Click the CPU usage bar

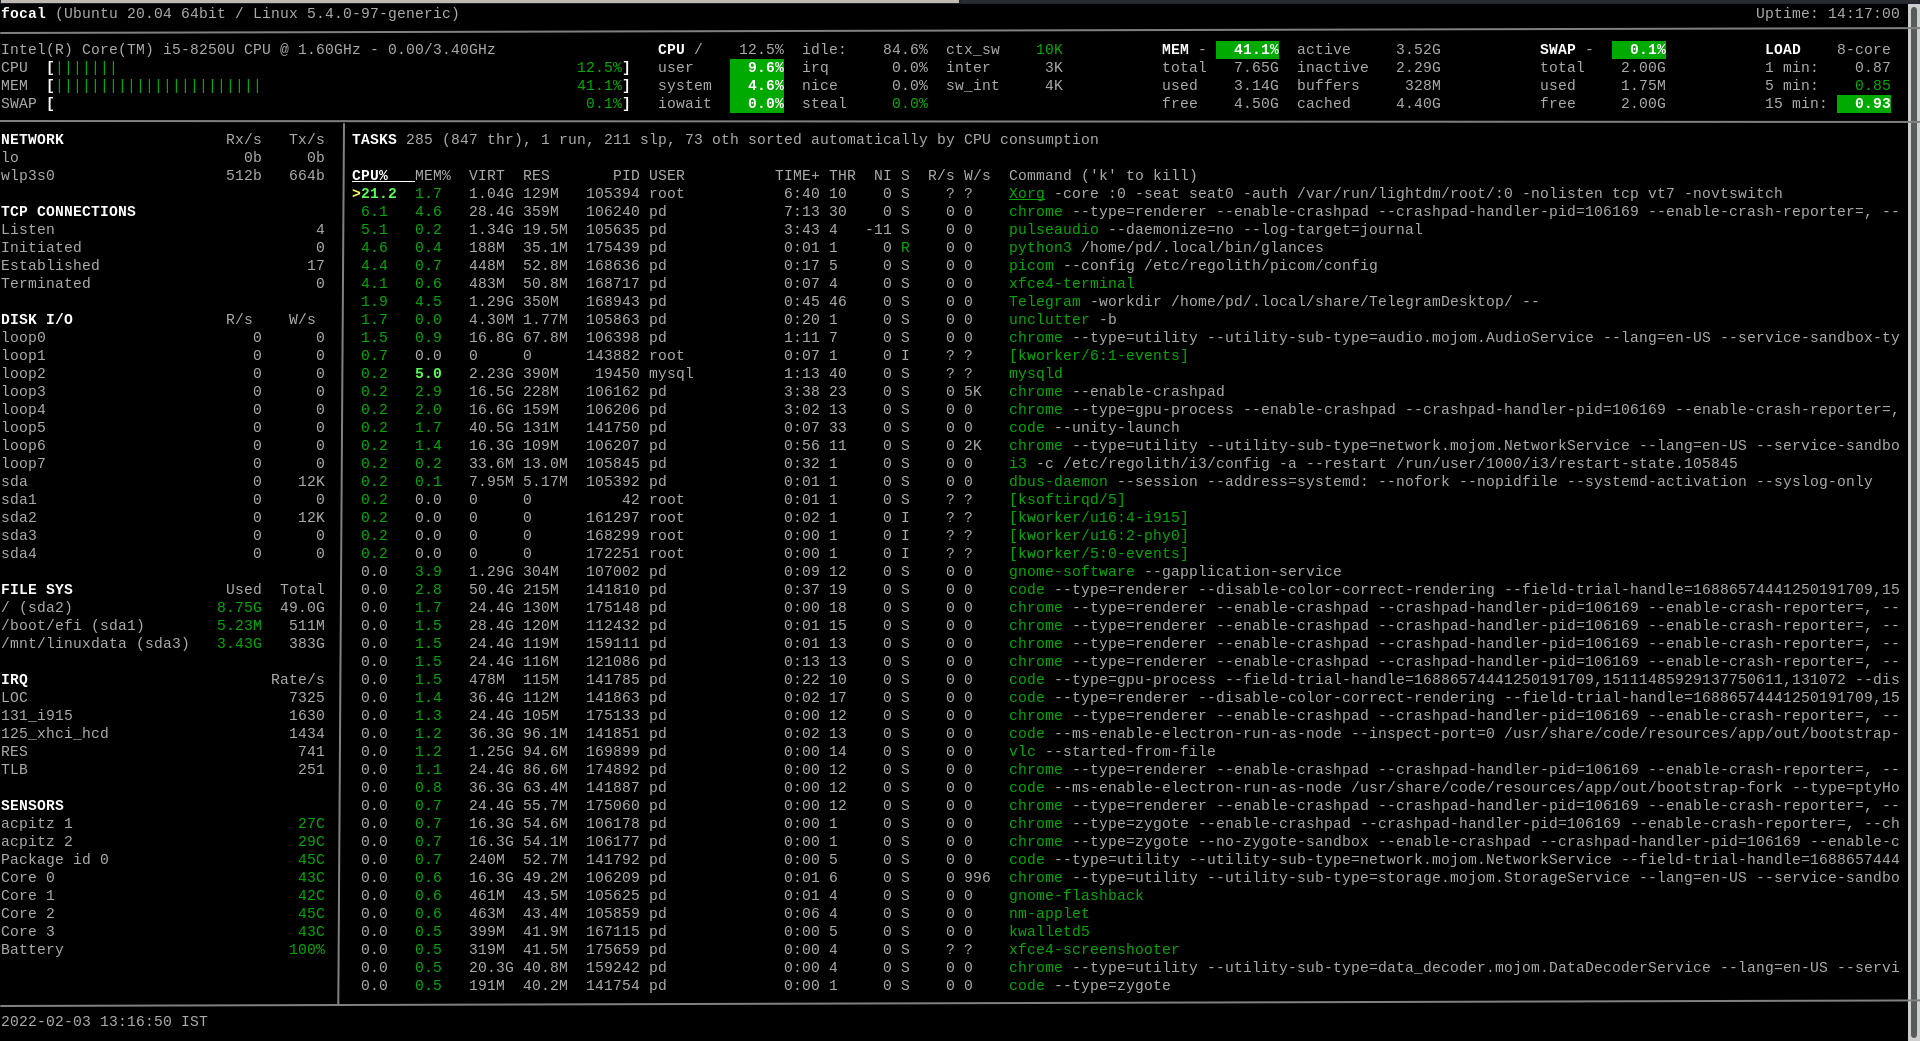tap(339, 68)
